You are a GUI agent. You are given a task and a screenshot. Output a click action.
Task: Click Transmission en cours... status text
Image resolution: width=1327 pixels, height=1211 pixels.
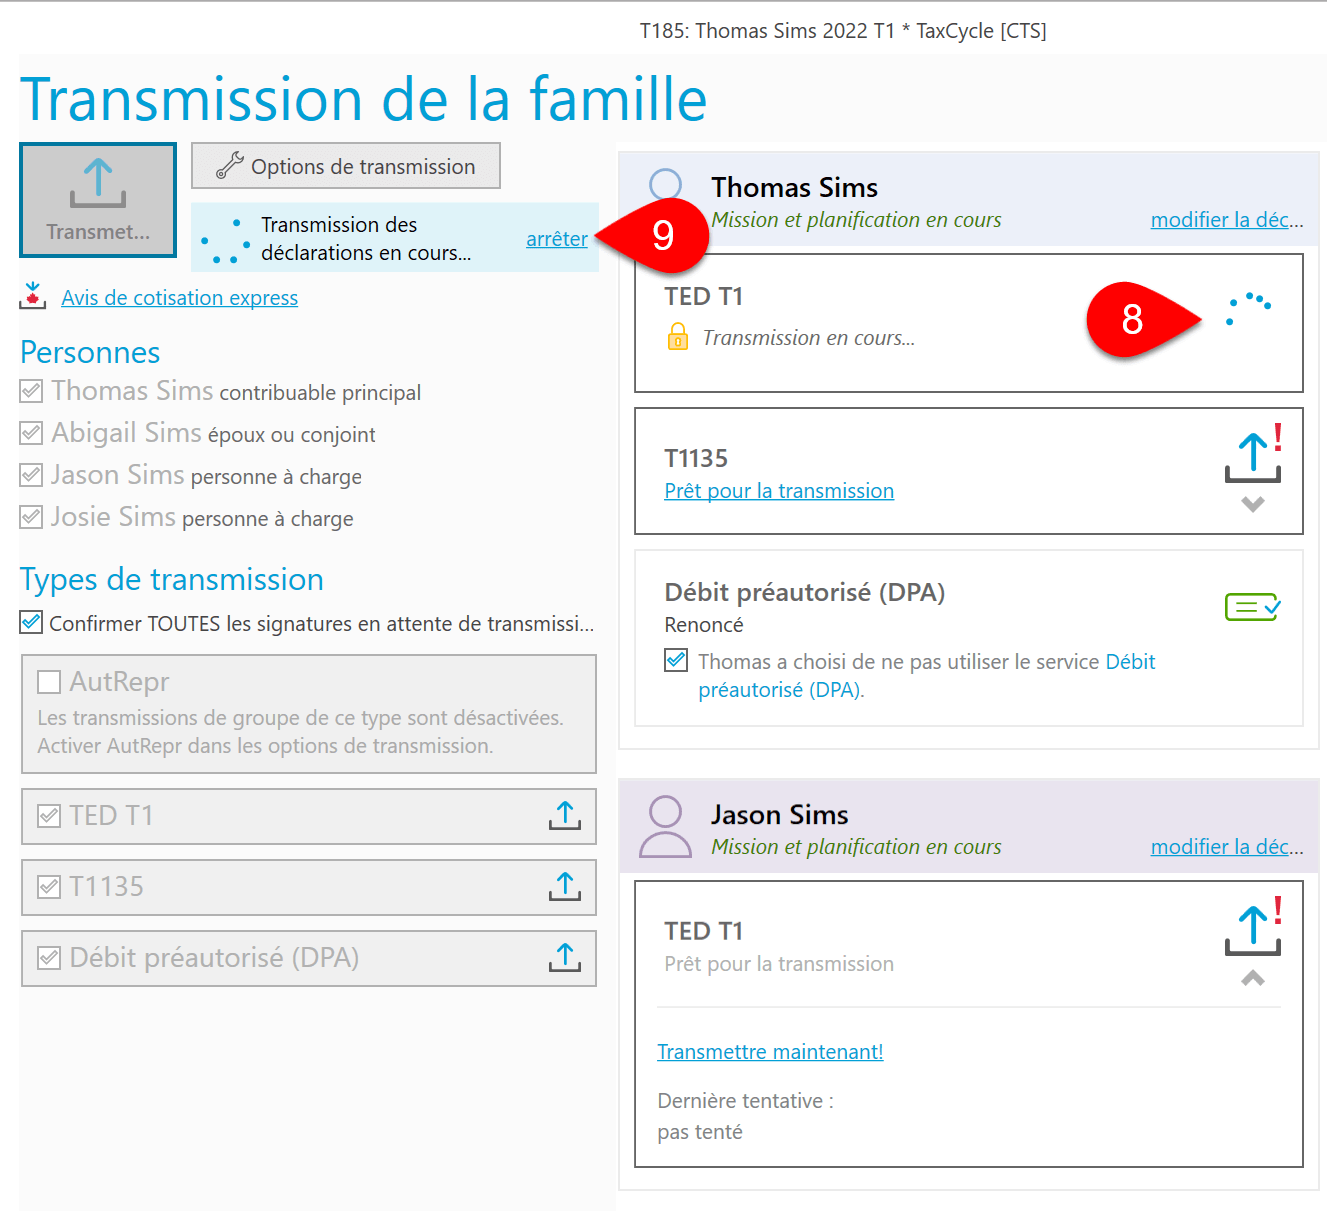pos(808,338)
